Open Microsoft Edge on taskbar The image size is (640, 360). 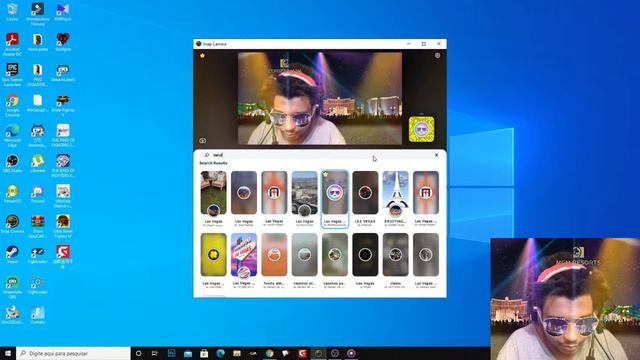pos(220,353)
